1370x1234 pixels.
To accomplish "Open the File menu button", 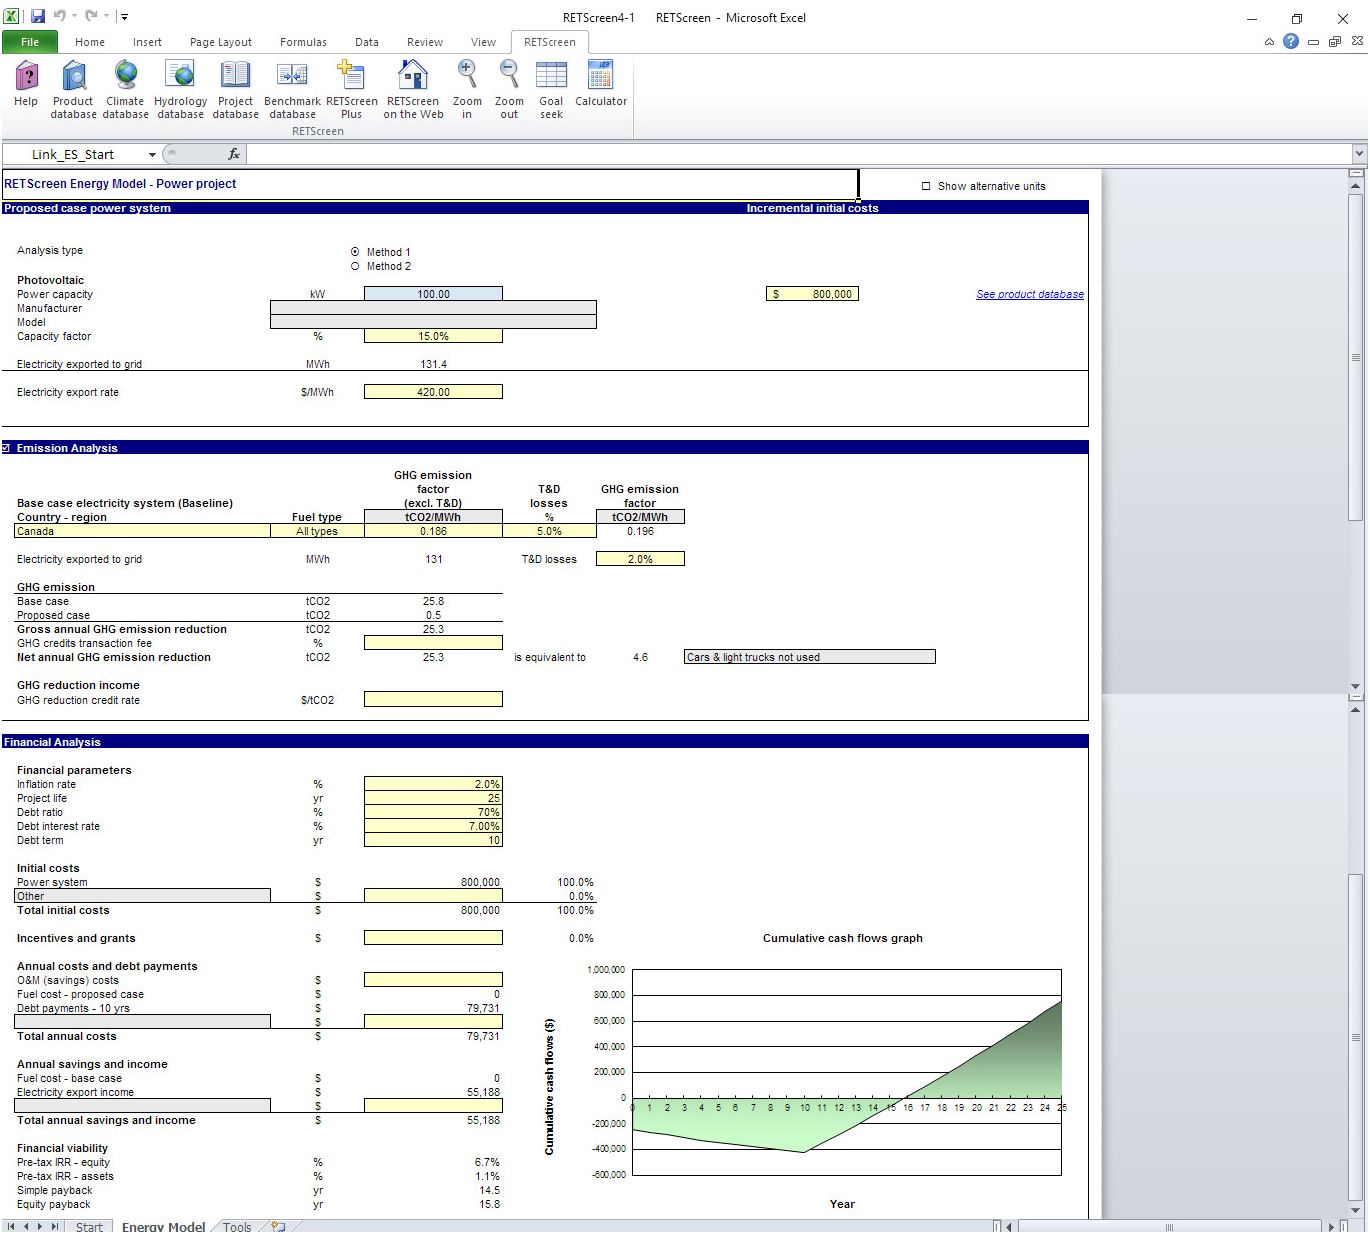I will (30, 42).
